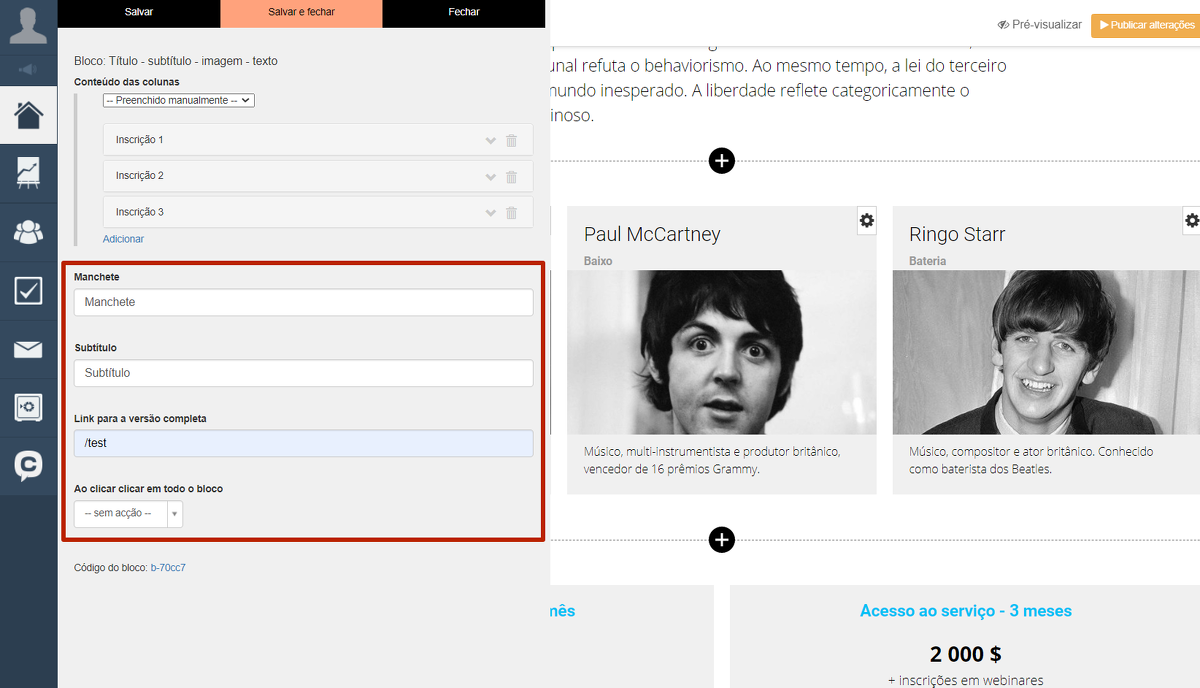Delete Inscrição 3 with trash icon
The image size is (1200, 688).
[511, 213]
